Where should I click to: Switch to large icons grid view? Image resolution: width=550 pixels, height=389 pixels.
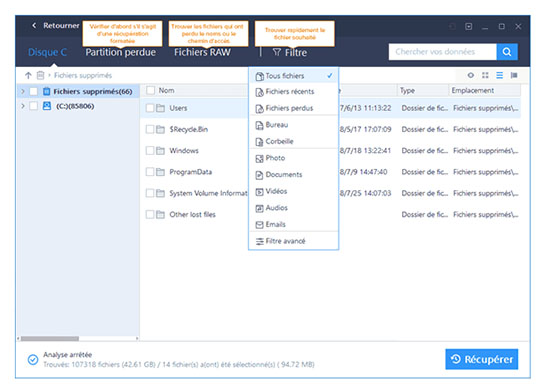click(x=485, y=75)
